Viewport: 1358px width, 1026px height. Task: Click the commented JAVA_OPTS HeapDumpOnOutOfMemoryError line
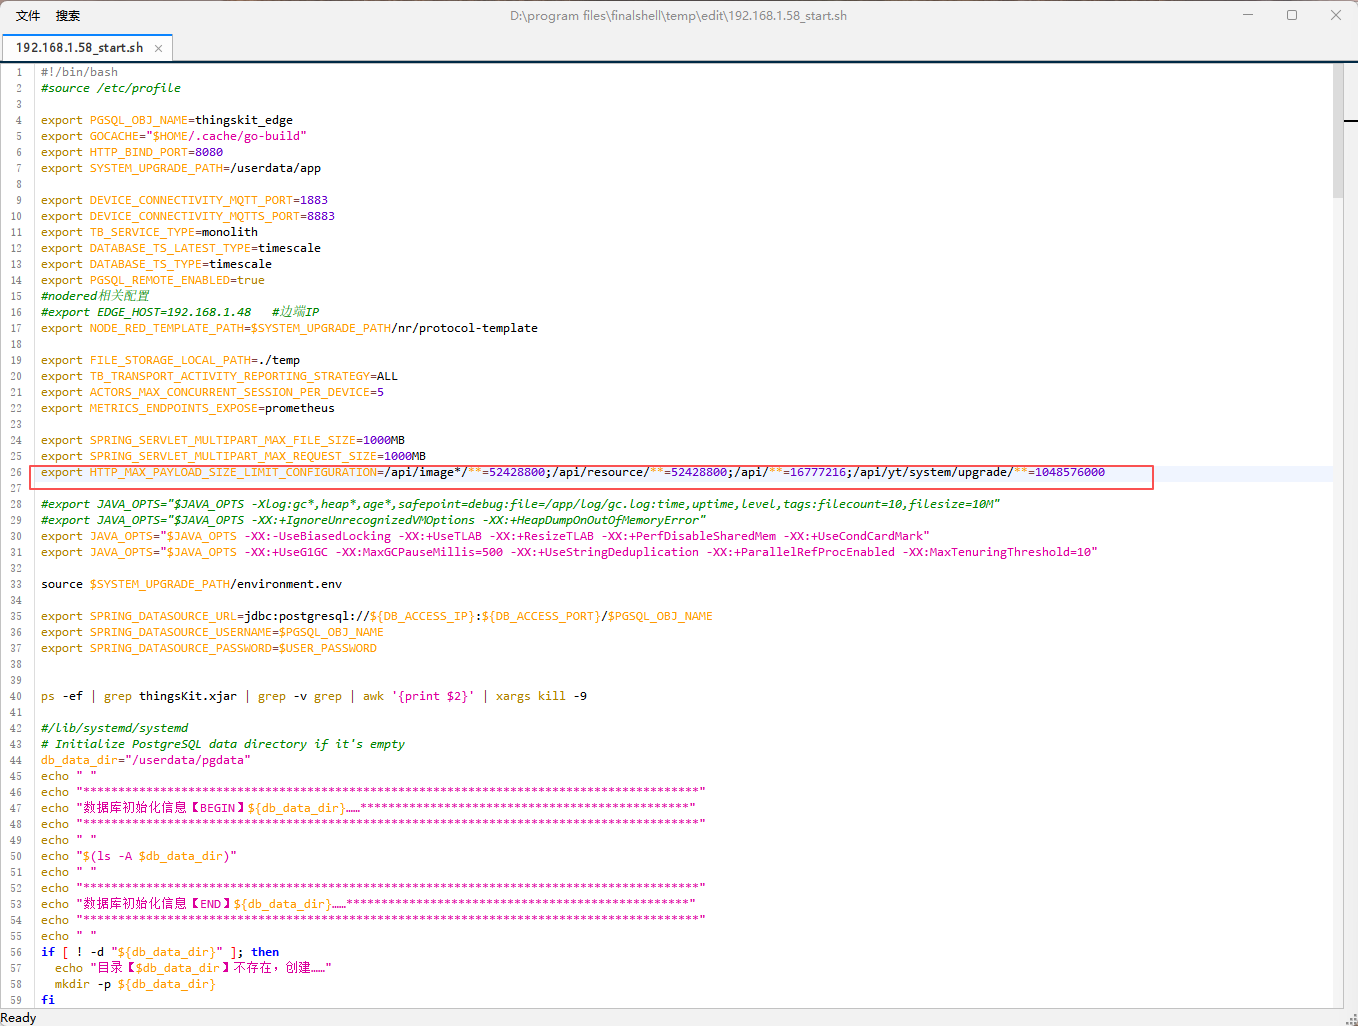tap(373, 520)
